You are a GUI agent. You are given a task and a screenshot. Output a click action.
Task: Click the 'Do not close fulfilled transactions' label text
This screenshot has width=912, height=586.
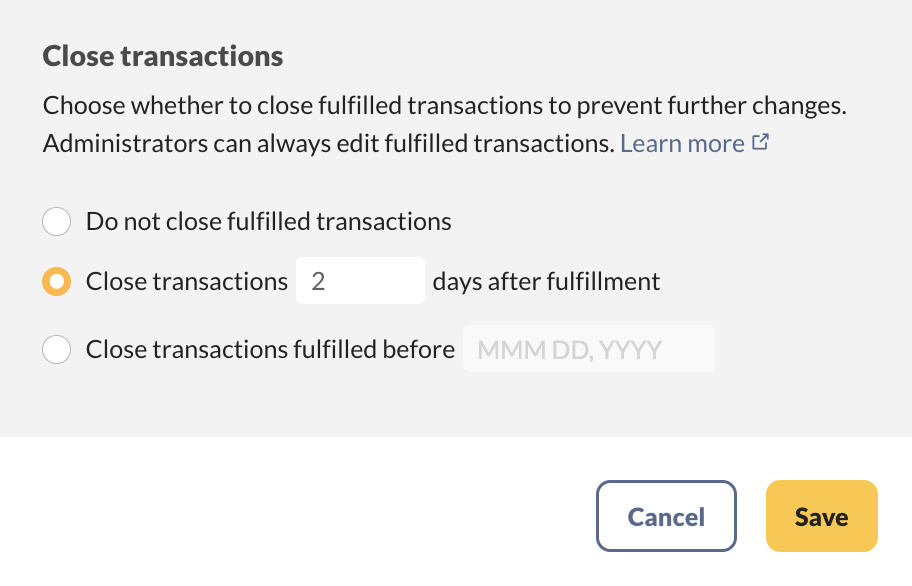click(268, 221)
